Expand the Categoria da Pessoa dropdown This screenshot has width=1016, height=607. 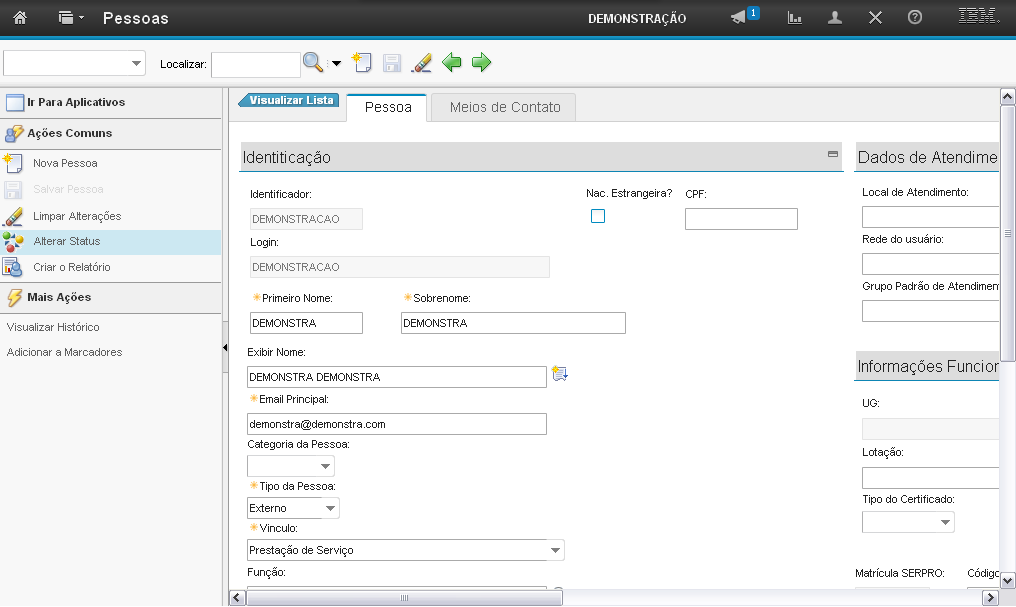click(325, 467)
